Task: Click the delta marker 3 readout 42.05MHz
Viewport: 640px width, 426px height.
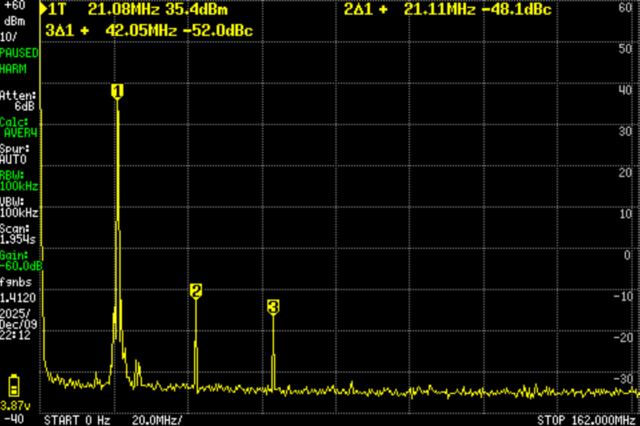Action: (x=148, y=31)
